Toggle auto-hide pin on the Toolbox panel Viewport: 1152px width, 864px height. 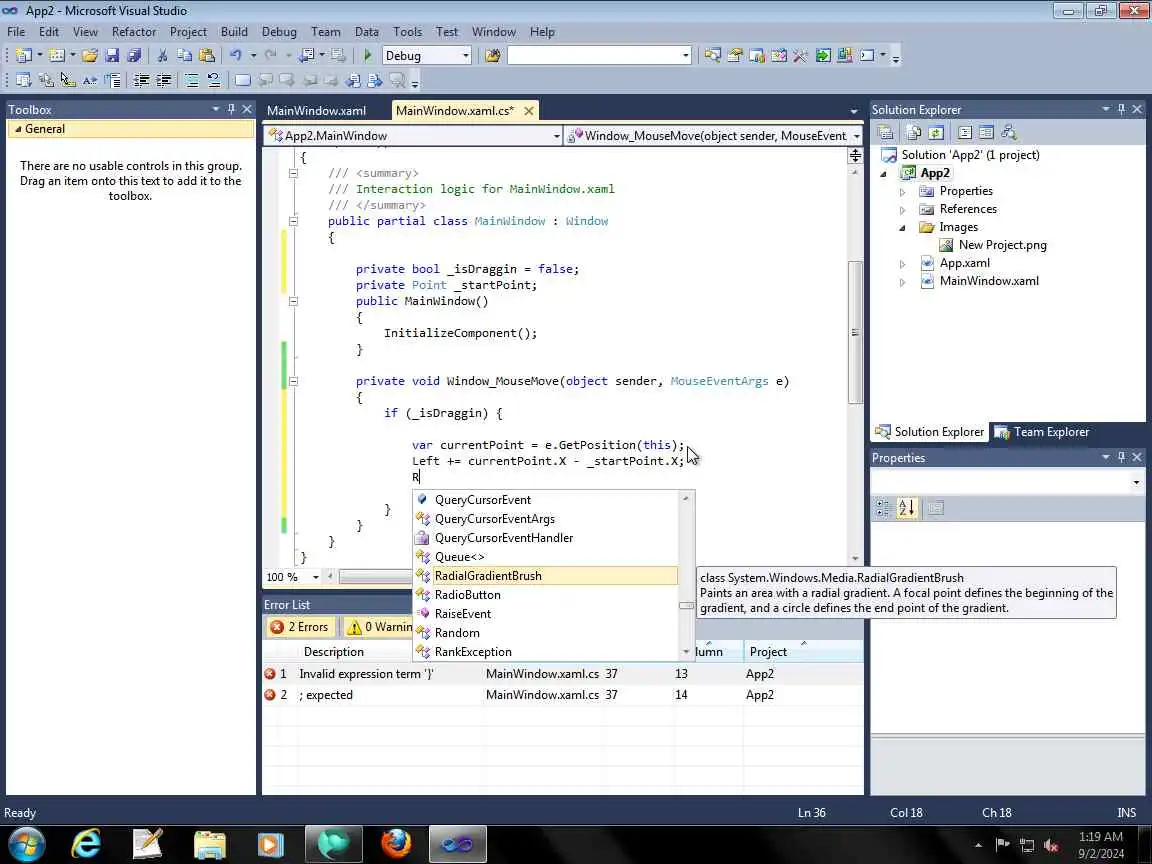pos(231,109)
